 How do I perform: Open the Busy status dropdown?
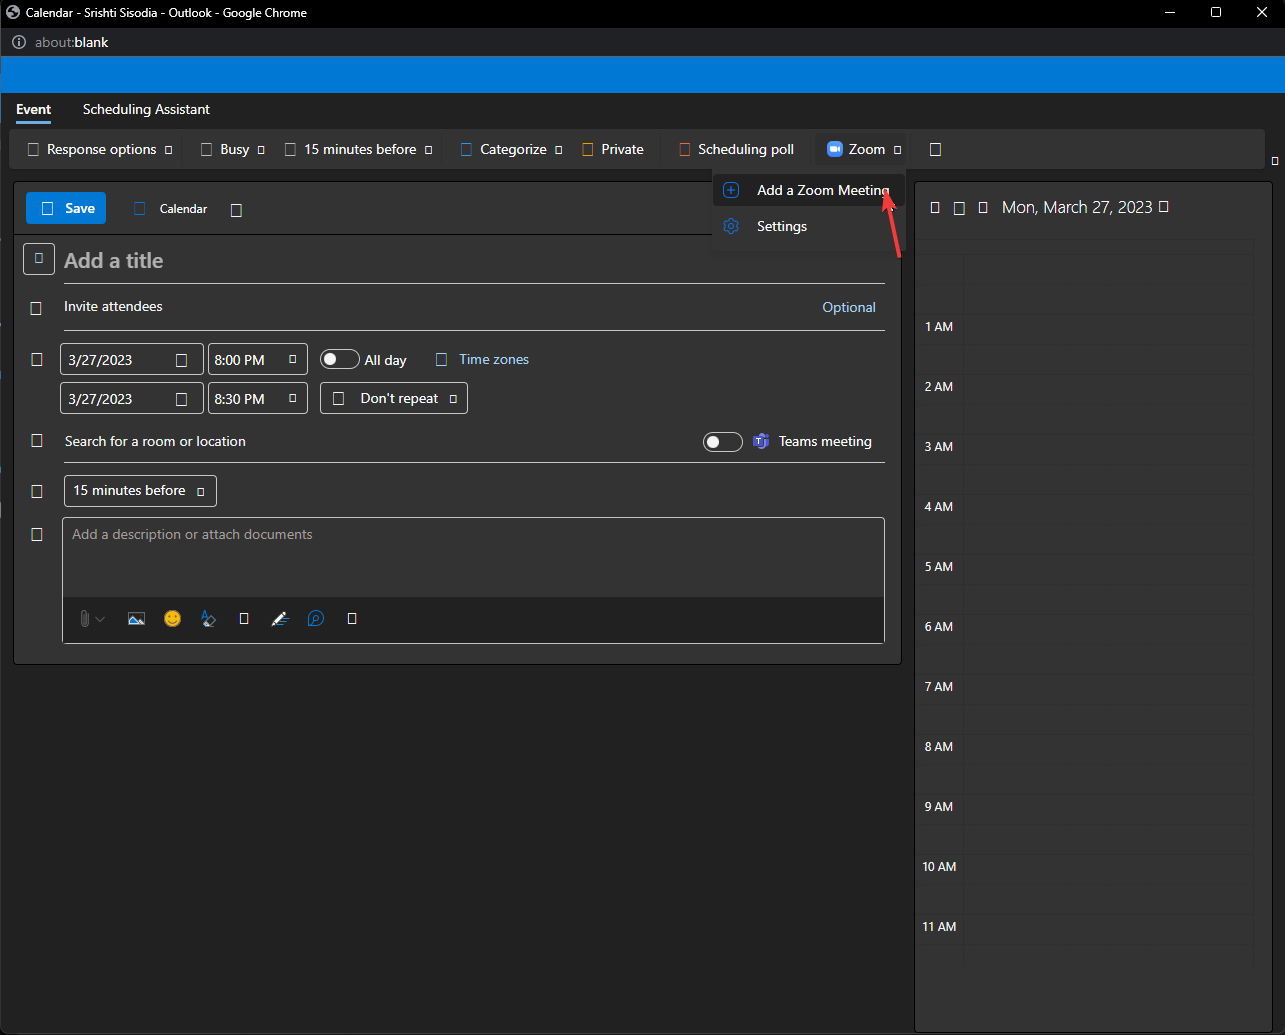pyautogui.click(x=233, y=149)
